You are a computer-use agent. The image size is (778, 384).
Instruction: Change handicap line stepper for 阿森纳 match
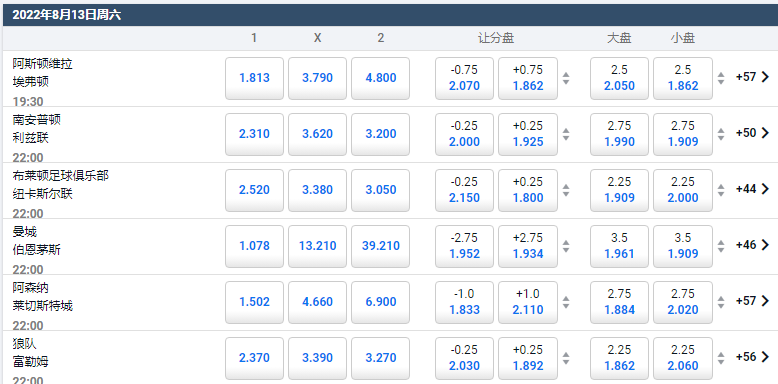[566, 303]
